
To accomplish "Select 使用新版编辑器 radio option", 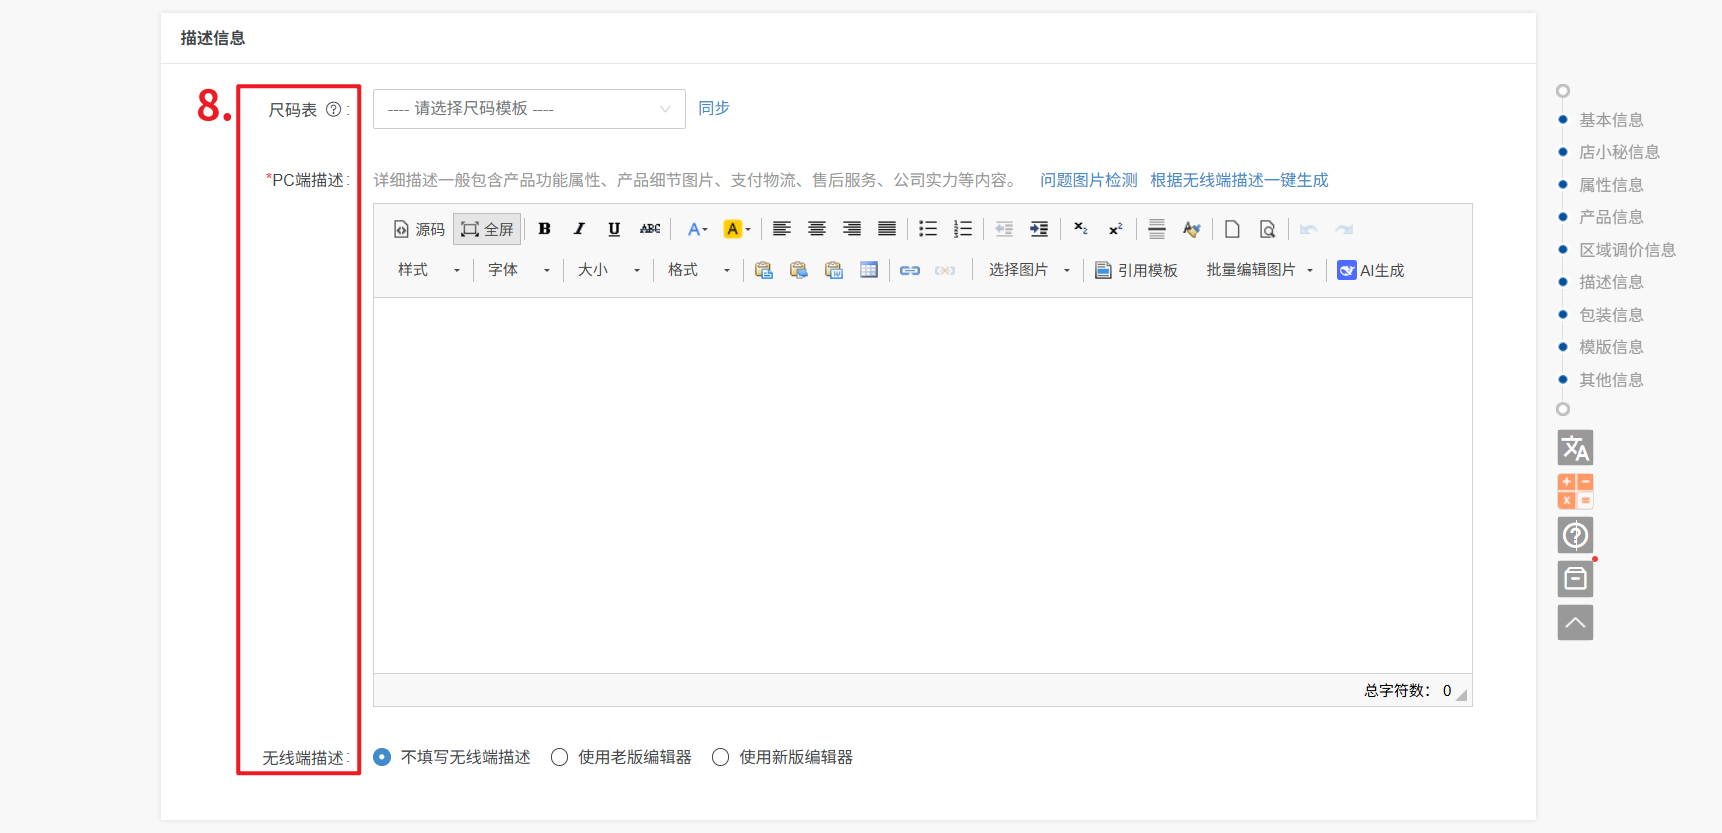I will 720,757.
